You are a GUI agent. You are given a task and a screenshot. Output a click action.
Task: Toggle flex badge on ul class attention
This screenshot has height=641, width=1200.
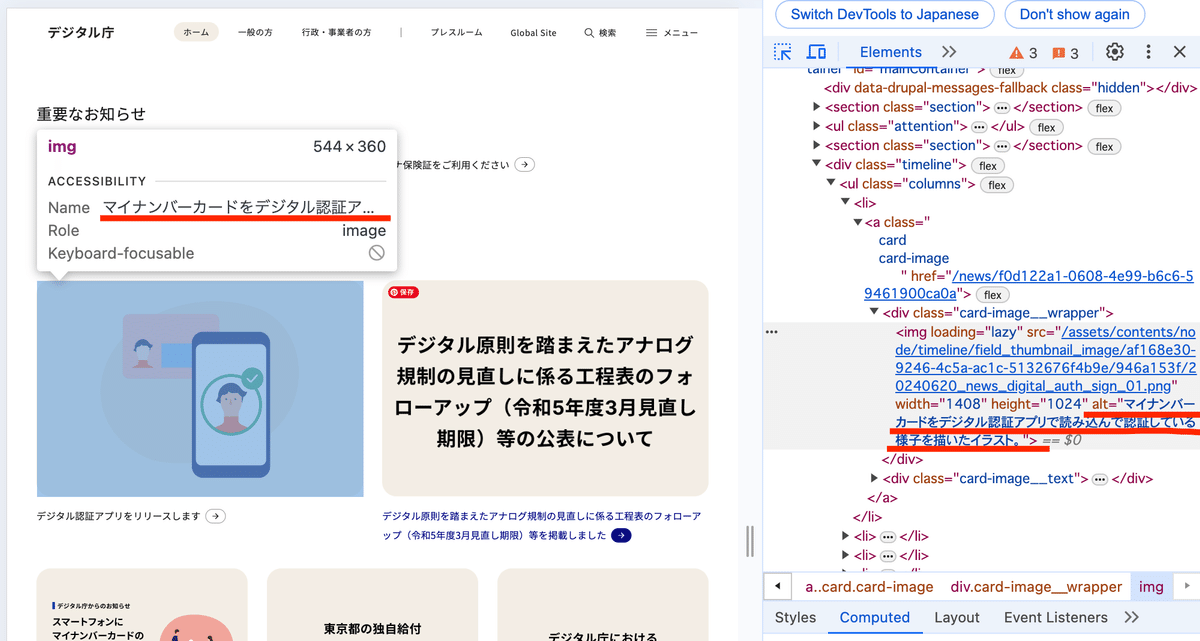(1046, 127)
